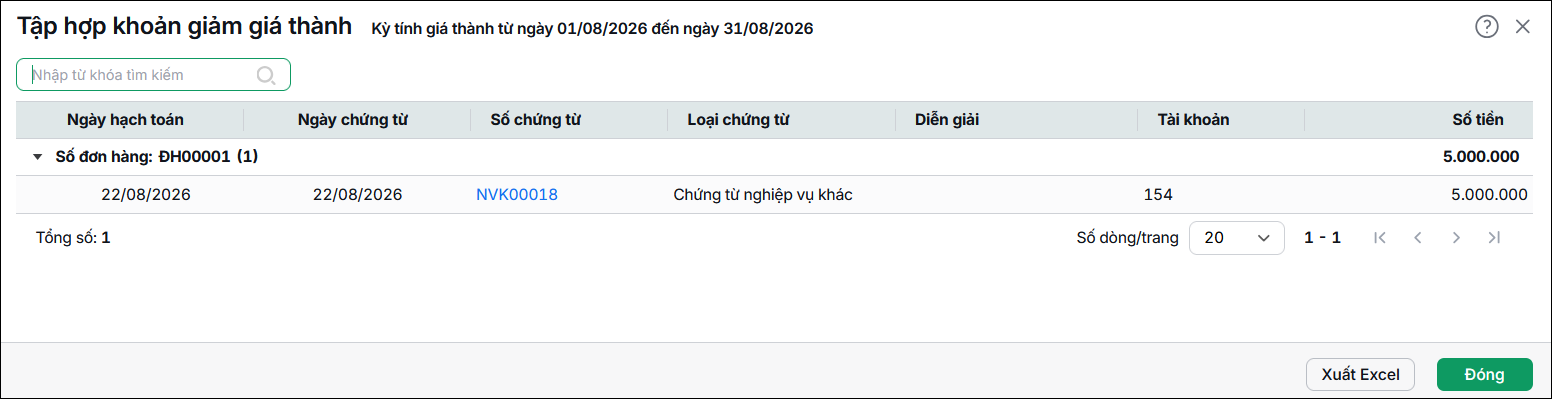Viewport: 1552px width, 399px height.
Task: Collapse the Số đơn hàng ĐH00001 group
Action: pyautogui.click(x=37, y=157)
